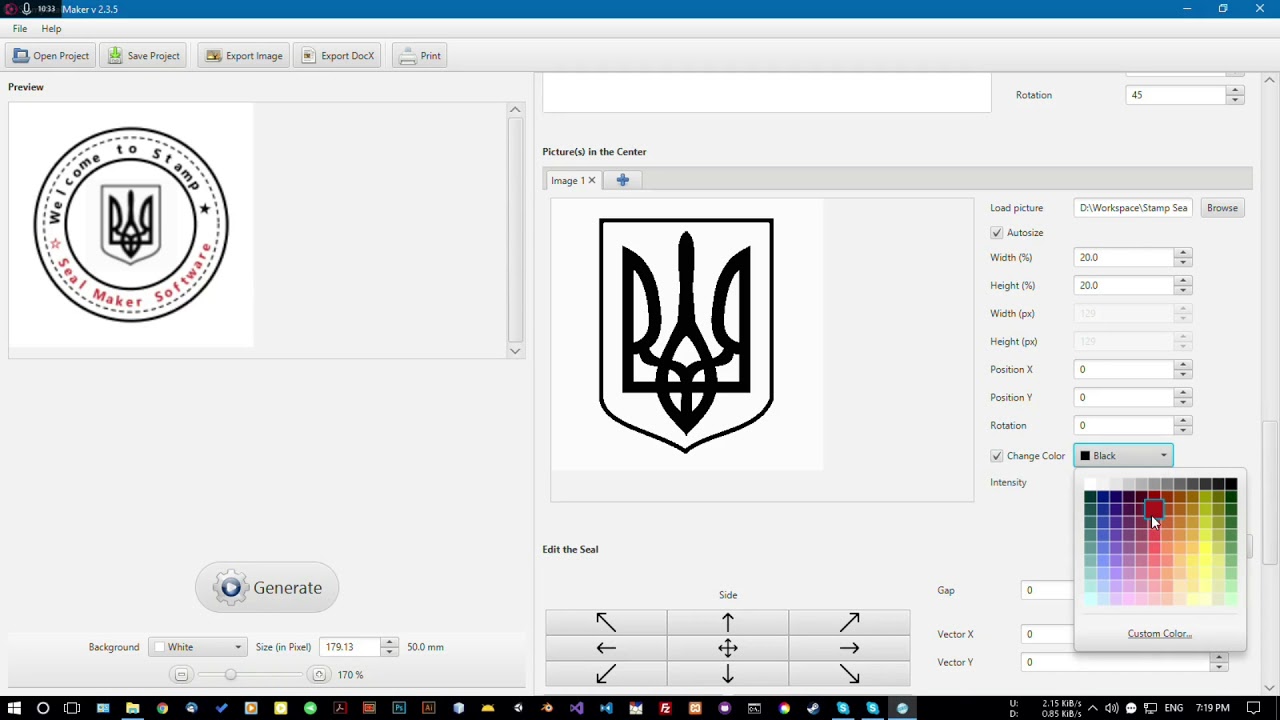
Task: Click Export Image toolbar button
Action: click(244, 56)
